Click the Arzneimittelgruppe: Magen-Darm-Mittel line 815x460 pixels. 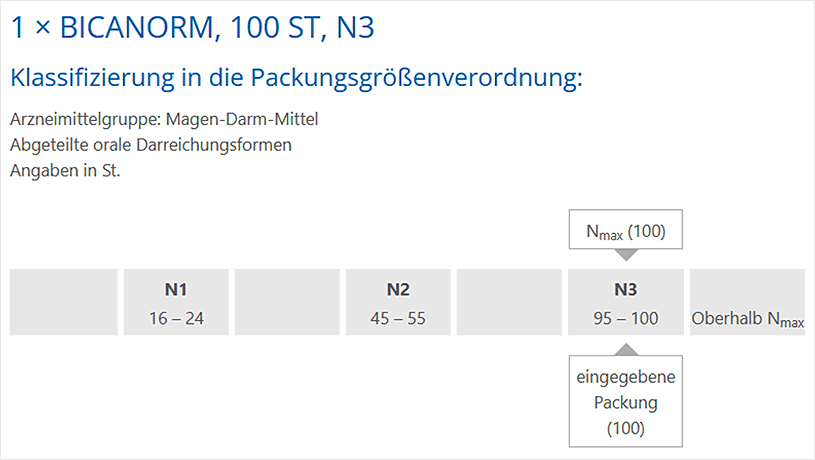[x=164, y=120]
